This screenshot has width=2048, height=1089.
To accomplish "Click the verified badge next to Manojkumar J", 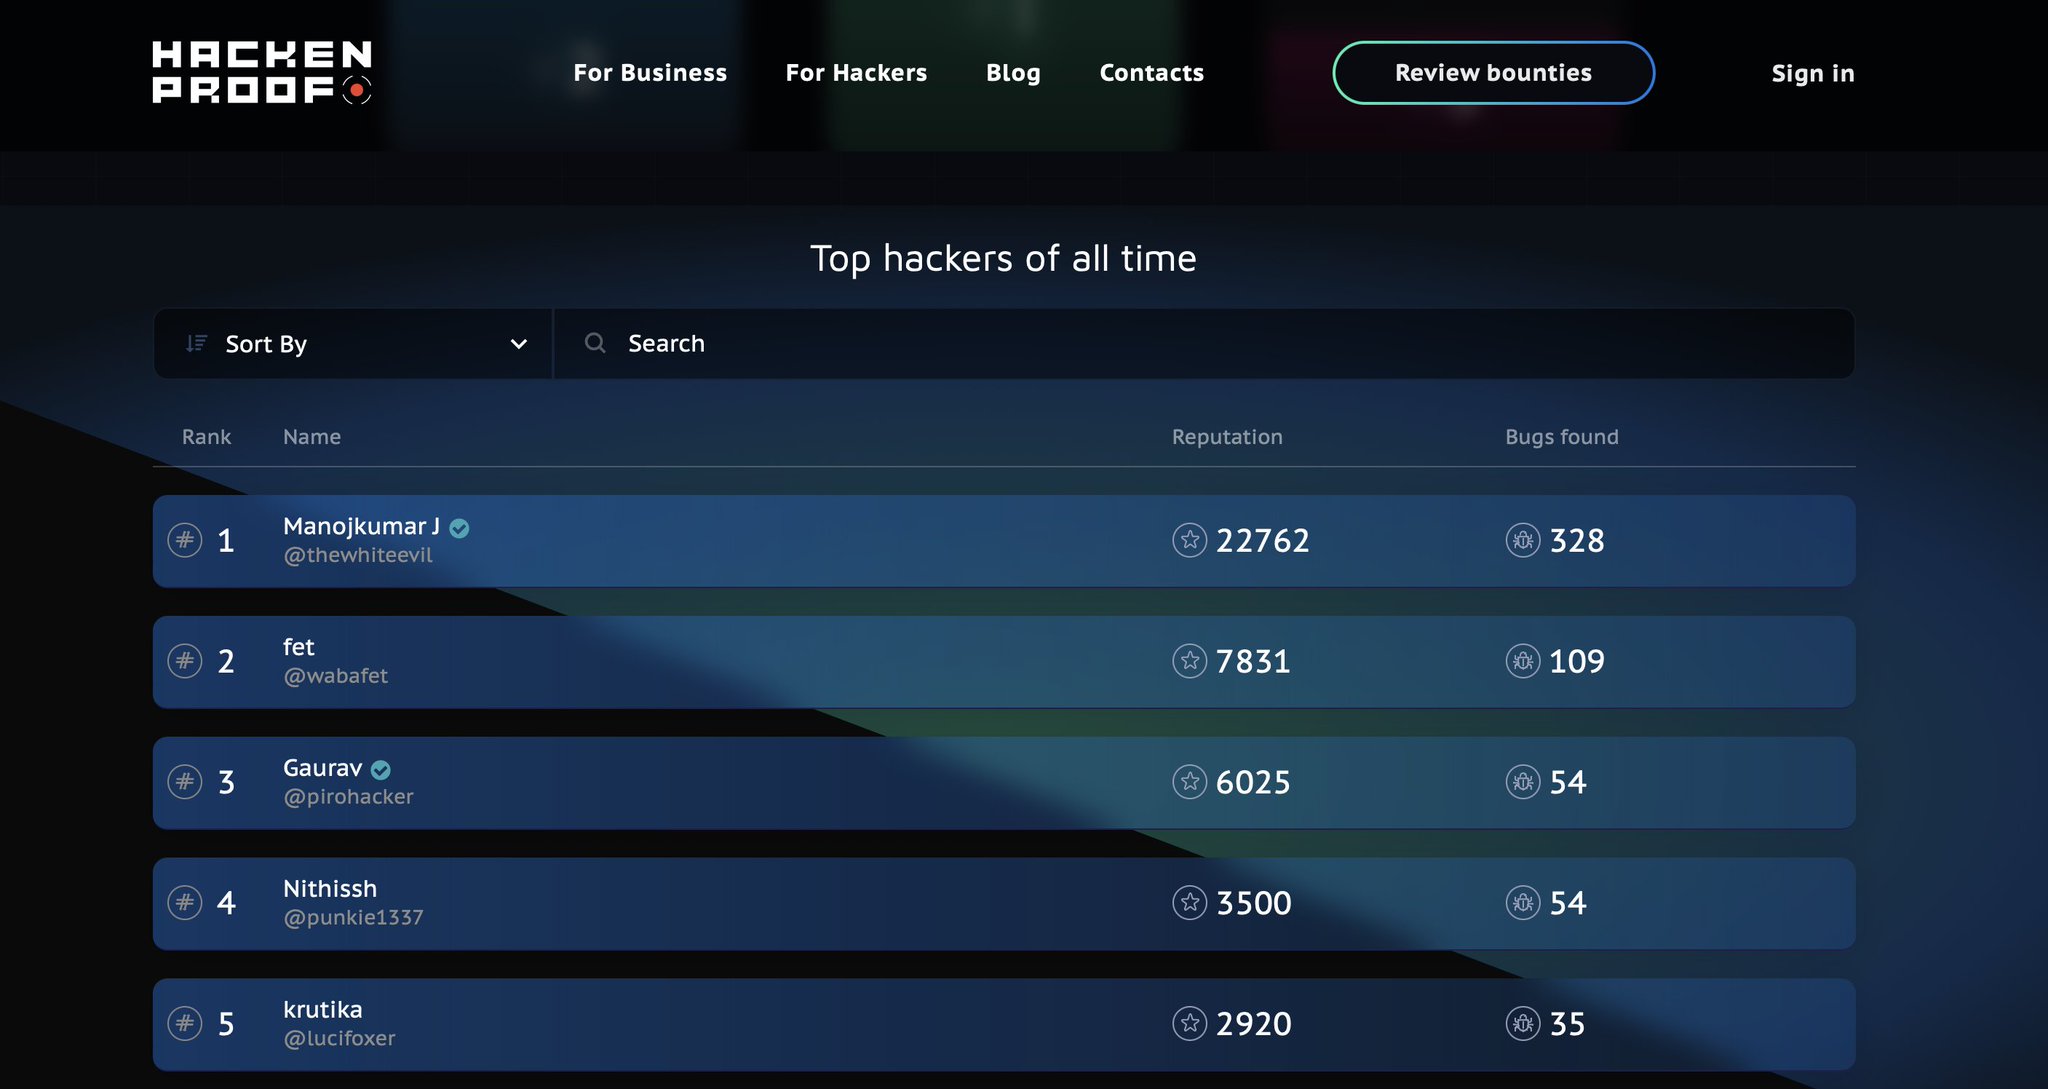I will pyautogui.click(x=459, y=528).
